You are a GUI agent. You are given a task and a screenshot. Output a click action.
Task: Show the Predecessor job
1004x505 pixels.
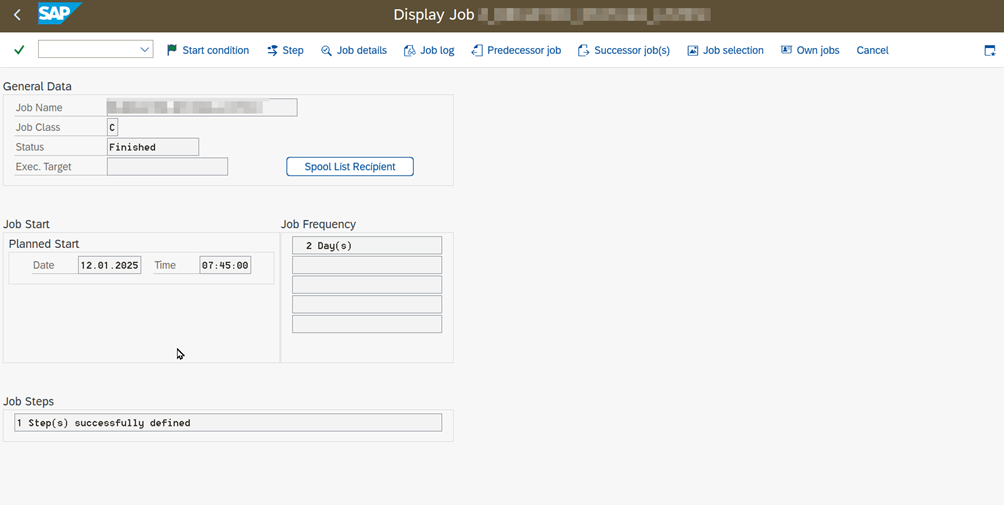click(x=516, y=50)
